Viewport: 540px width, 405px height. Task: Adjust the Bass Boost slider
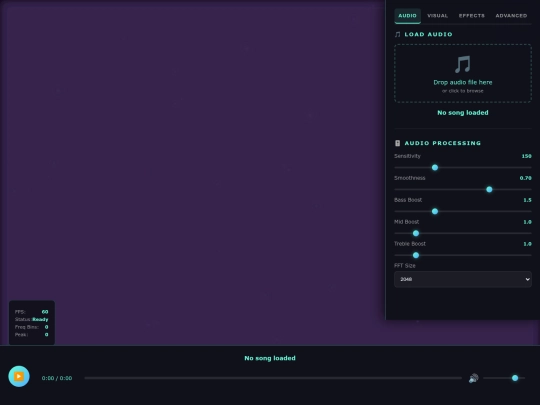463,211
